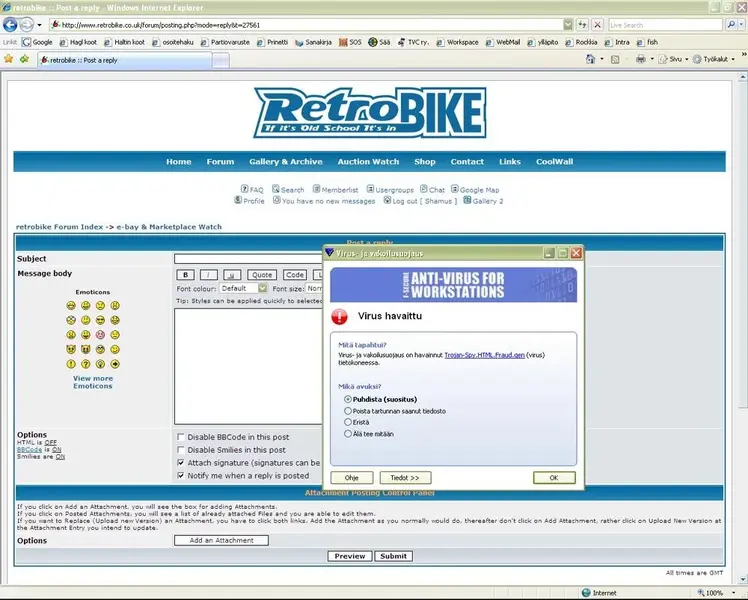Click the Refresh page icon
The height and width of the screenshot is (600, 748).
coord(582,25)
